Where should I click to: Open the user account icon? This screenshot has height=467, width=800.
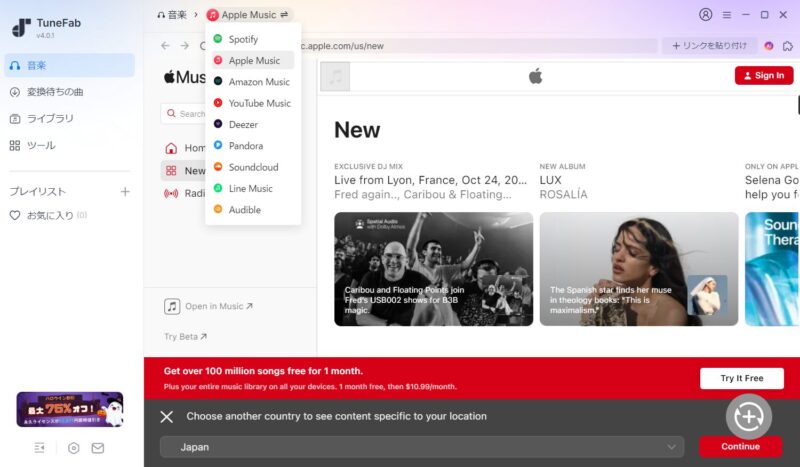click(706, 15)
